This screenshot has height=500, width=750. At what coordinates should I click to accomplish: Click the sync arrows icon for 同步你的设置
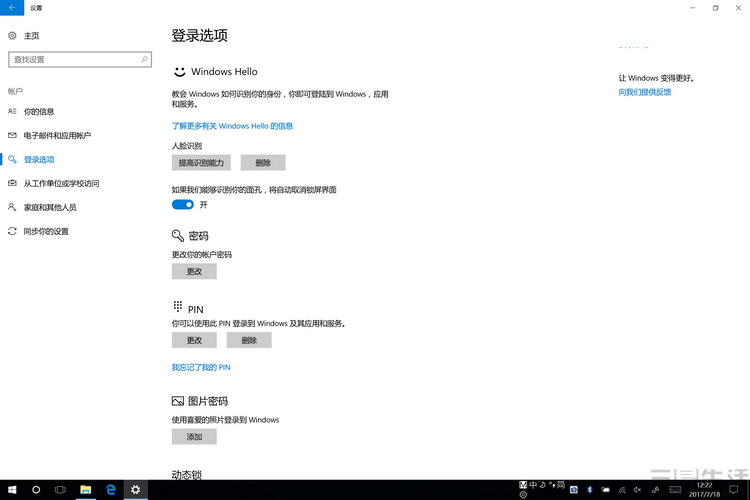pos(12,231)
